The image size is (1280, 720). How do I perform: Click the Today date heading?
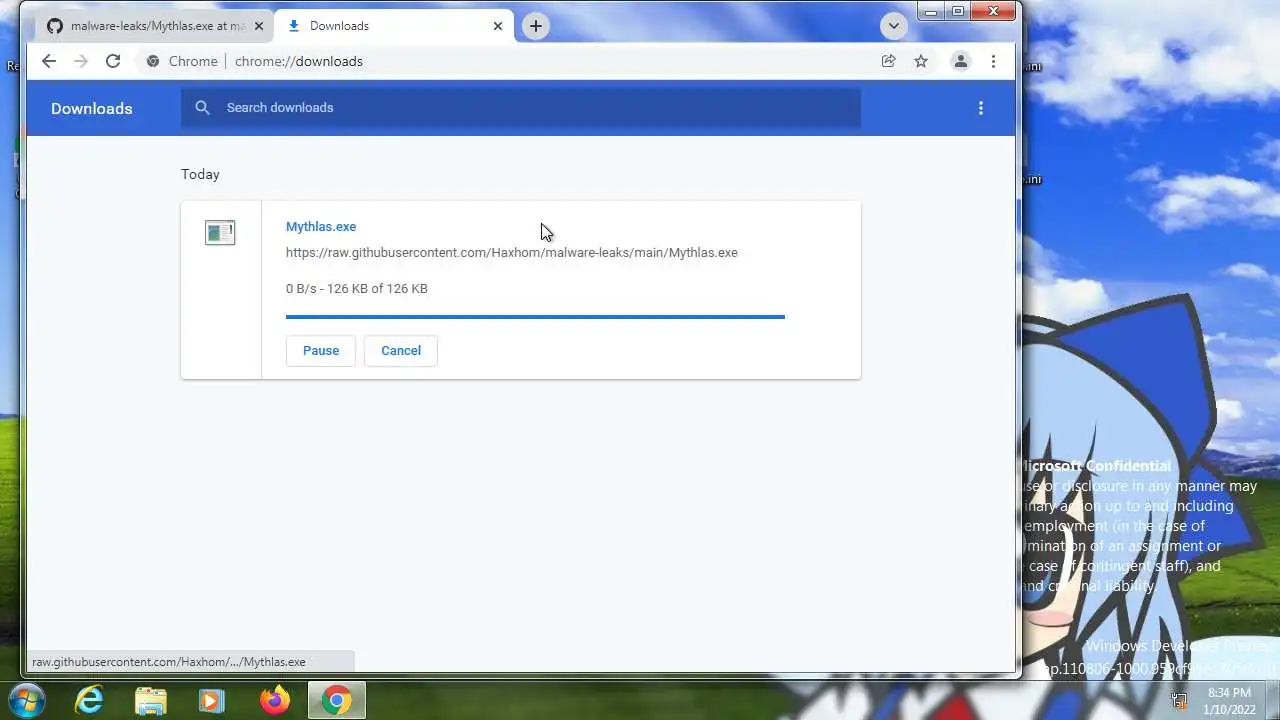tap(200, 174)
